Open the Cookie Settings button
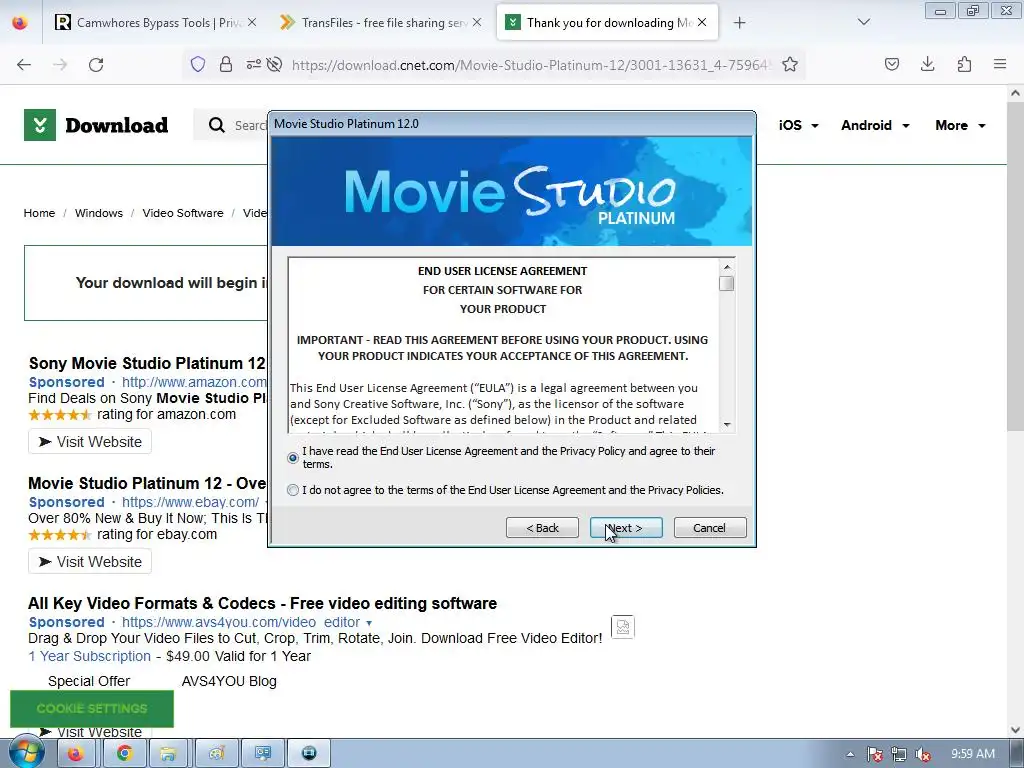 click(92, 709)
